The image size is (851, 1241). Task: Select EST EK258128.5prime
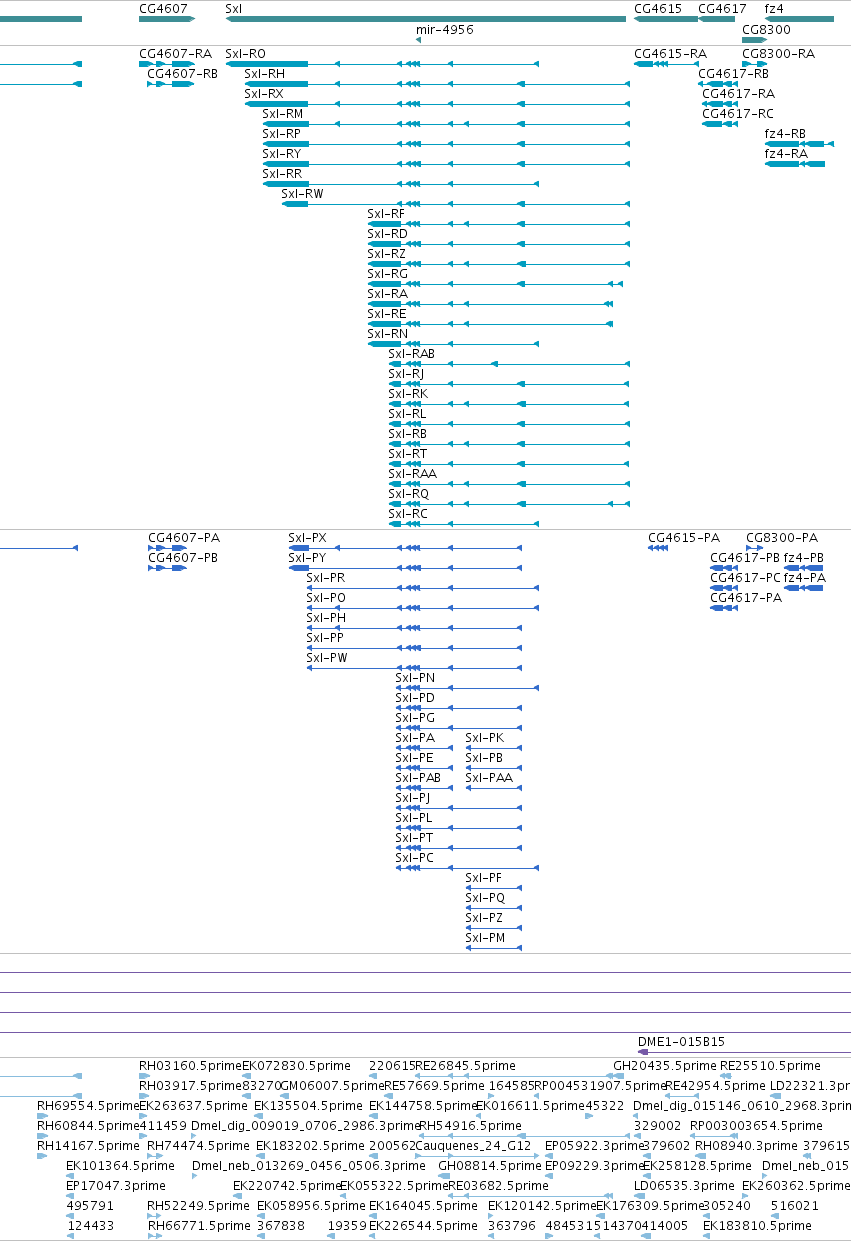696,1165
